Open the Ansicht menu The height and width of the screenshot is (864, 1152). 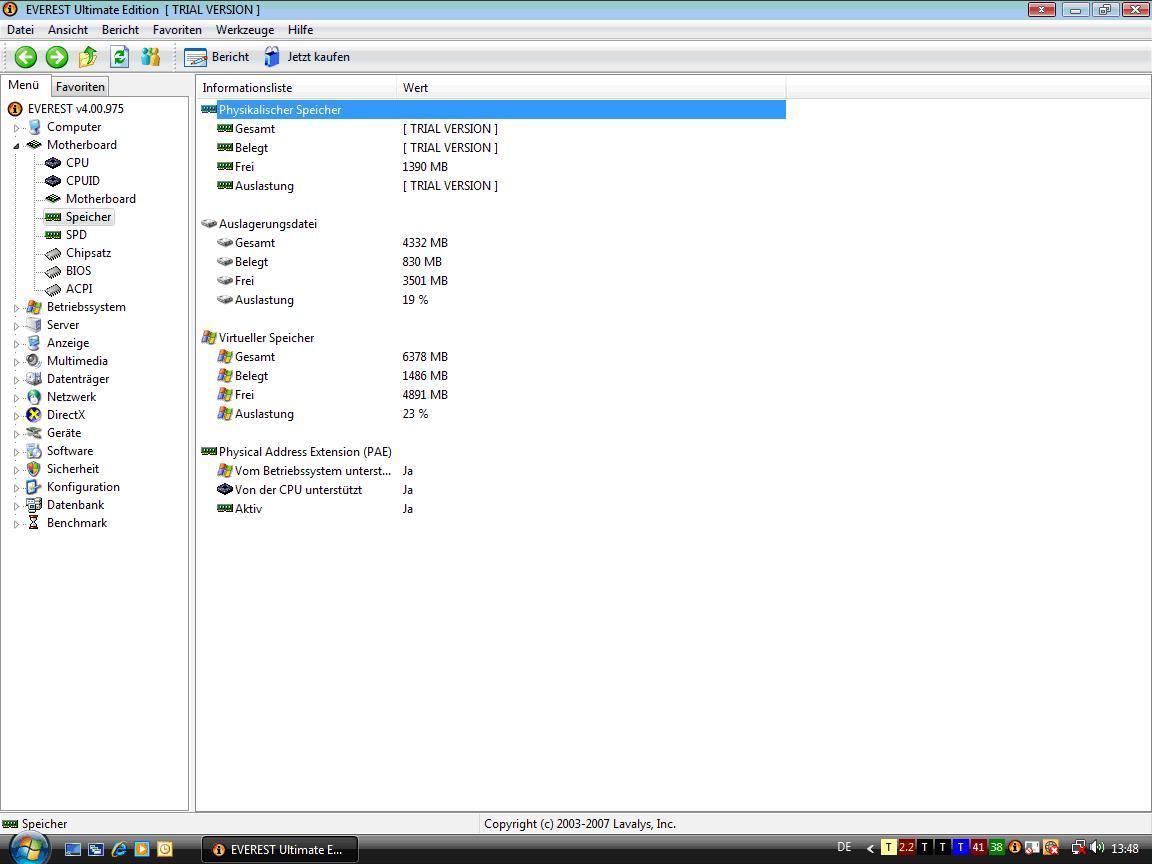coord(68,30)
